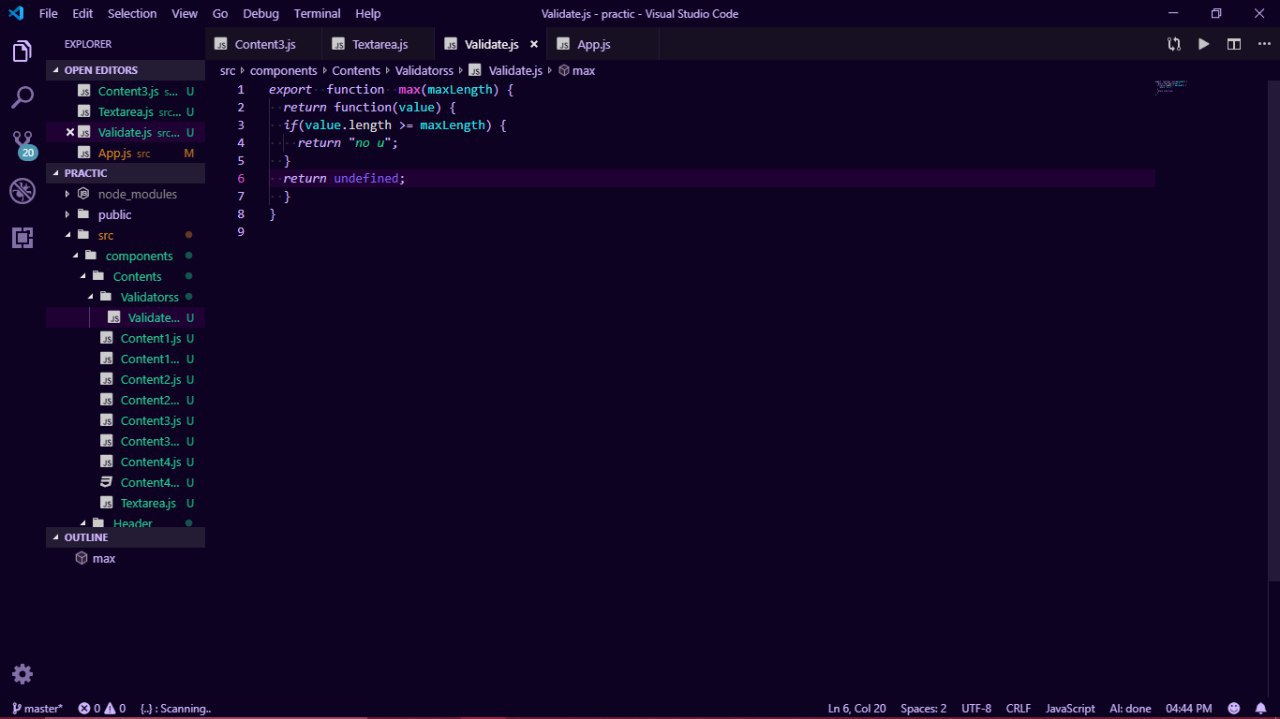Open the Explorer view in activity bar
This screenshot has height=719, width=1280.
click(22, 52)
